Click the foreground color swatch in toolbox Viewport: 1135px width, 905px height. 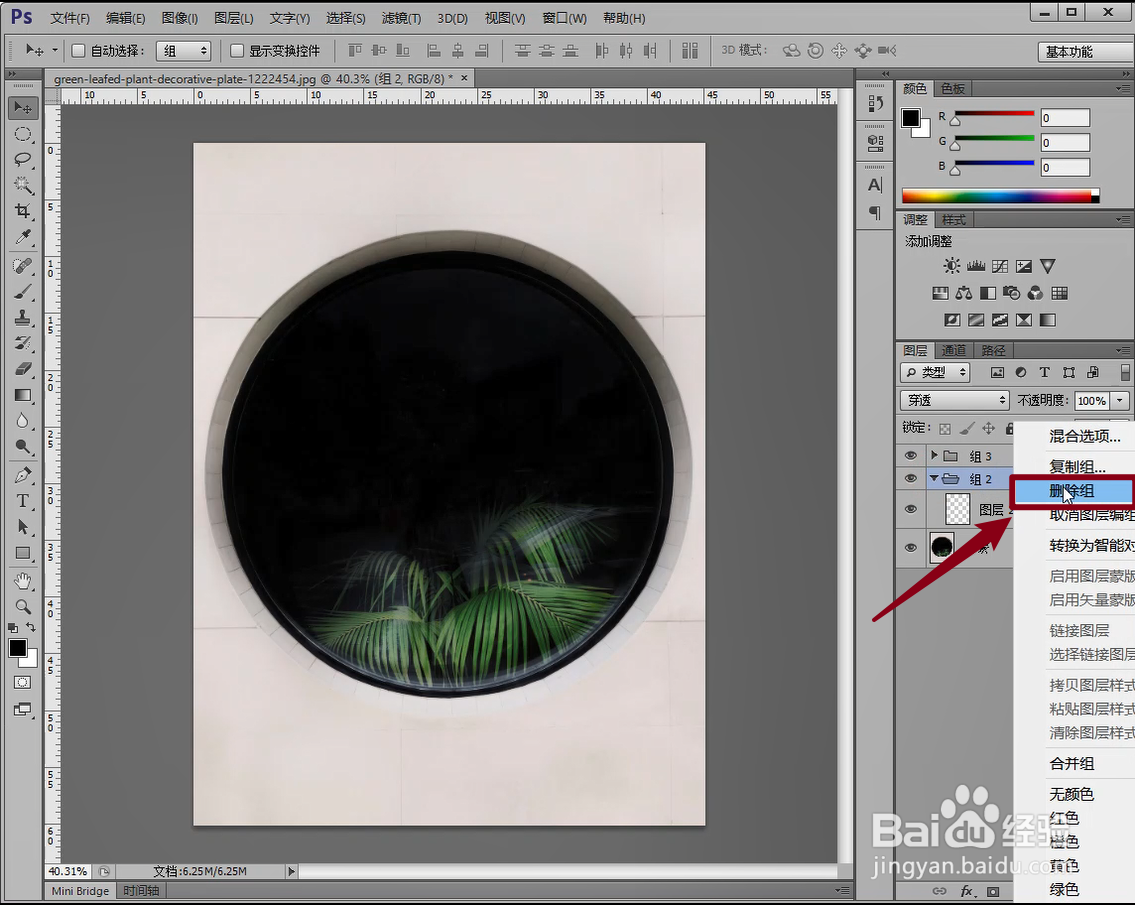tap(17, 648)
